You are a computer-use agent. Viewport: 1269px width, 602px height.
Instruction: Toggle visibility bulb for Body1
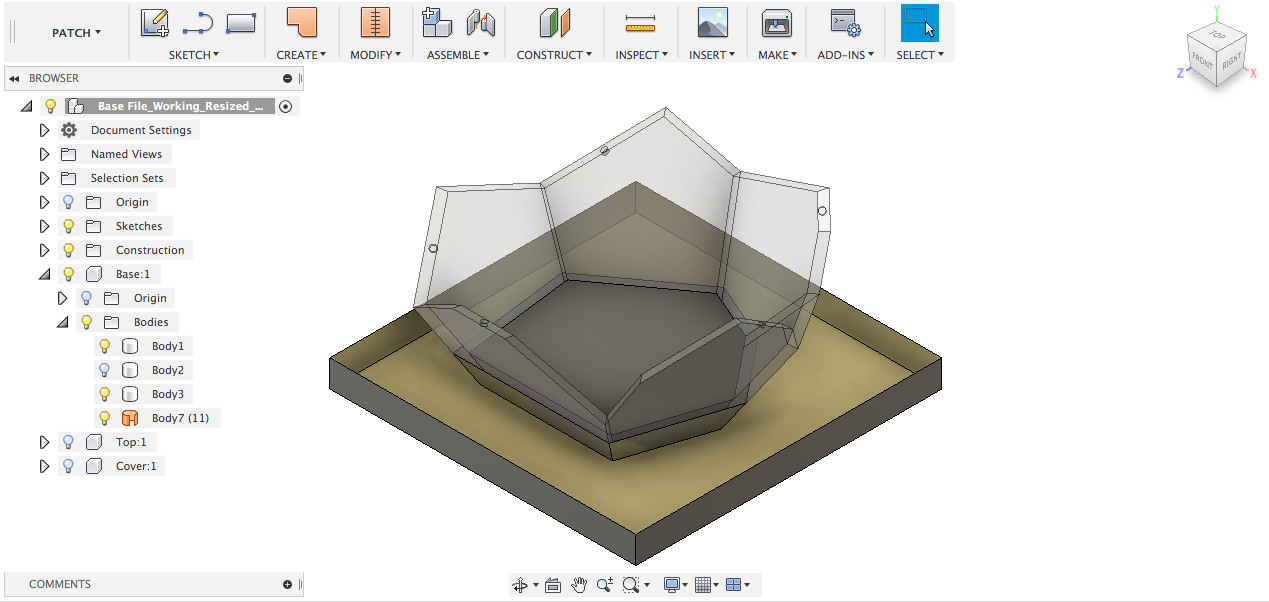104,346
